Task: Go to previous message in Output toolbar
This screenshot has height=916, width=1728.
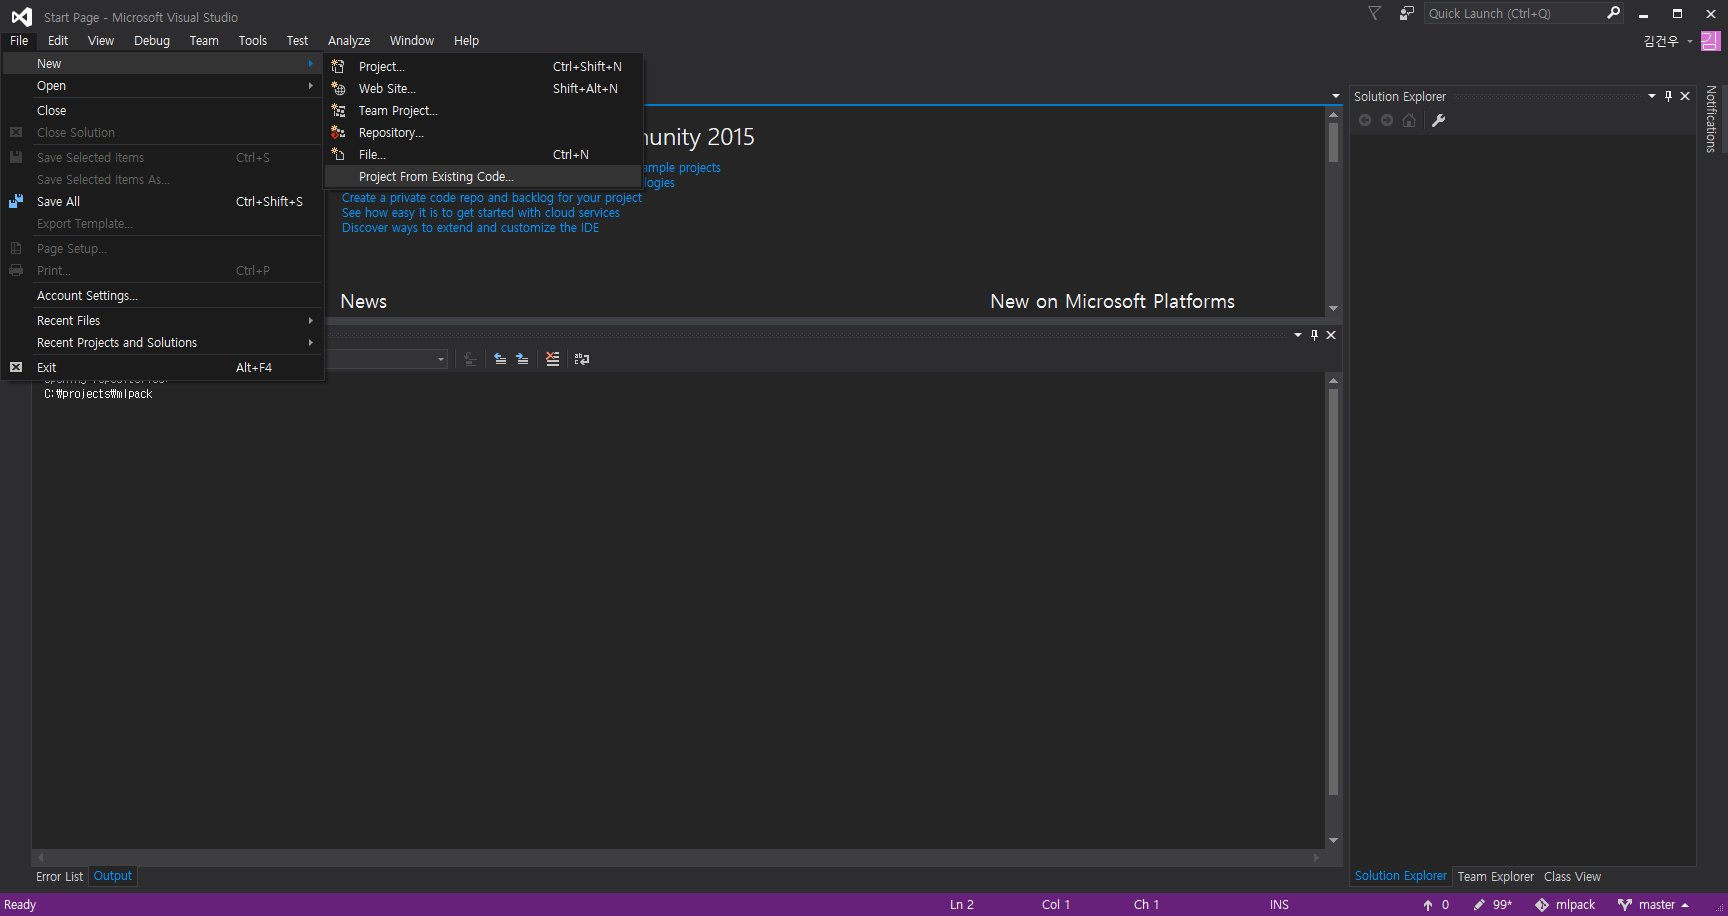Action: click(500, 359)
